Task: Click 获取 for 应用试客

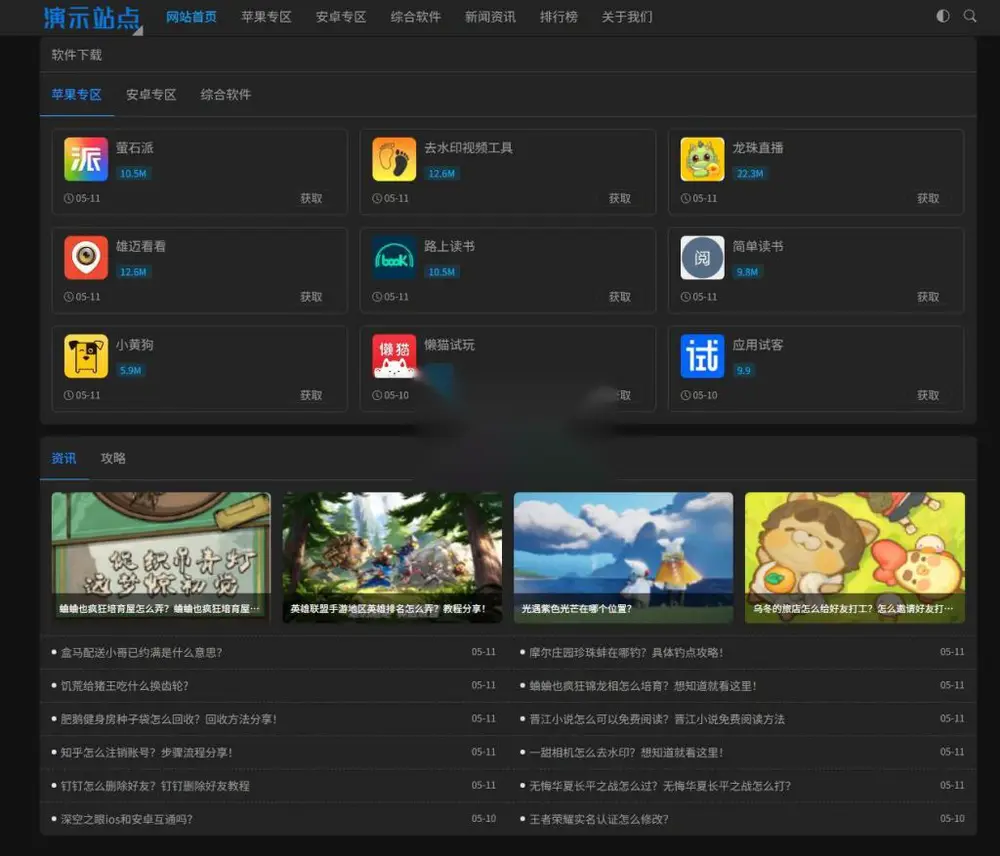Action: click(x=928, y=395)
